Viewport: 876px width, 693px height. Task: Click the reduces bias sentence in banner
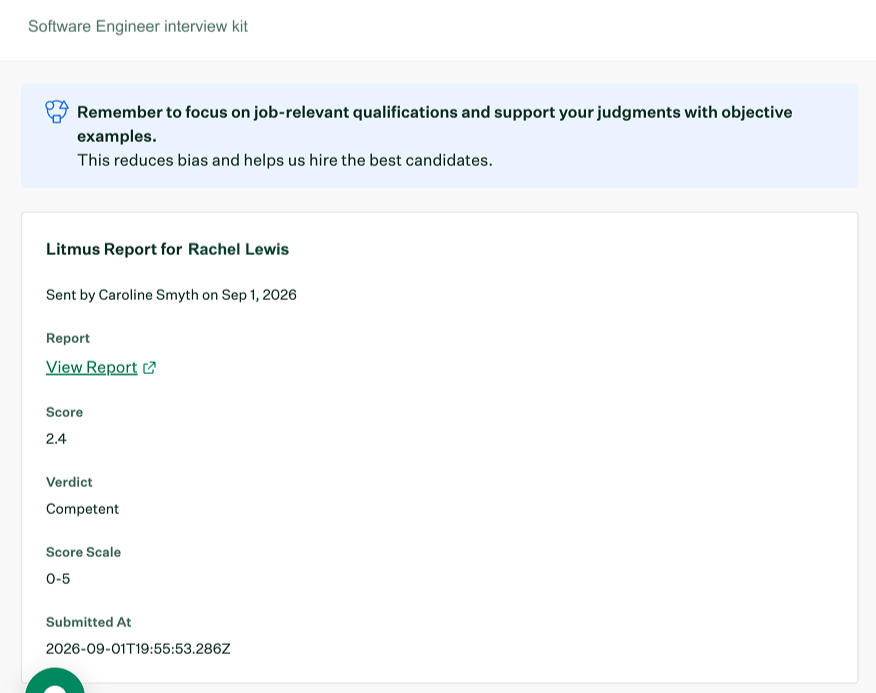coord(285,160)
